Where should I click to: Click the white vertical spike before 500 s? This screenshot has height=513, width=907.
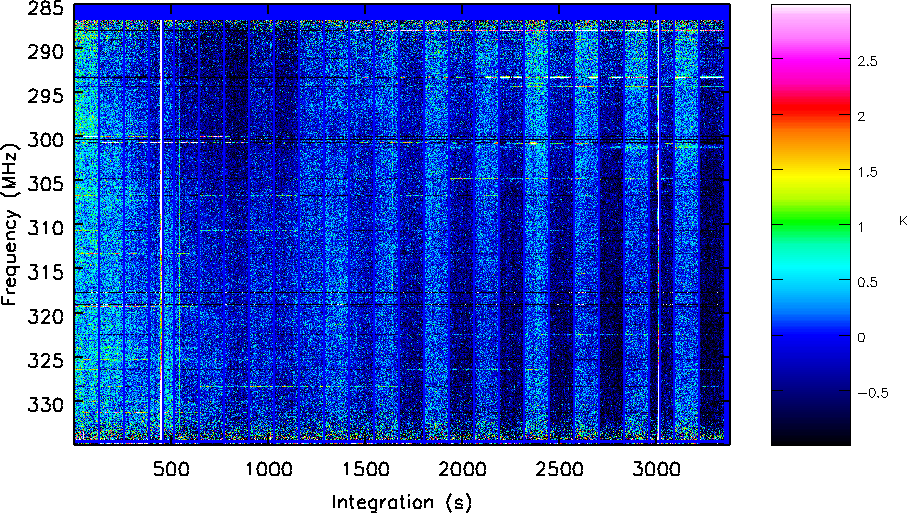(x=161, y=230)
